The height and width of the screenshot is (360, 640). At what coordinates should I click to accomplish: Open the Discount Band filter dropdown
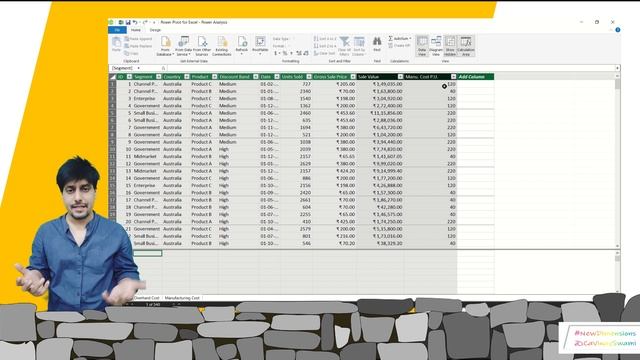[256, 77]
